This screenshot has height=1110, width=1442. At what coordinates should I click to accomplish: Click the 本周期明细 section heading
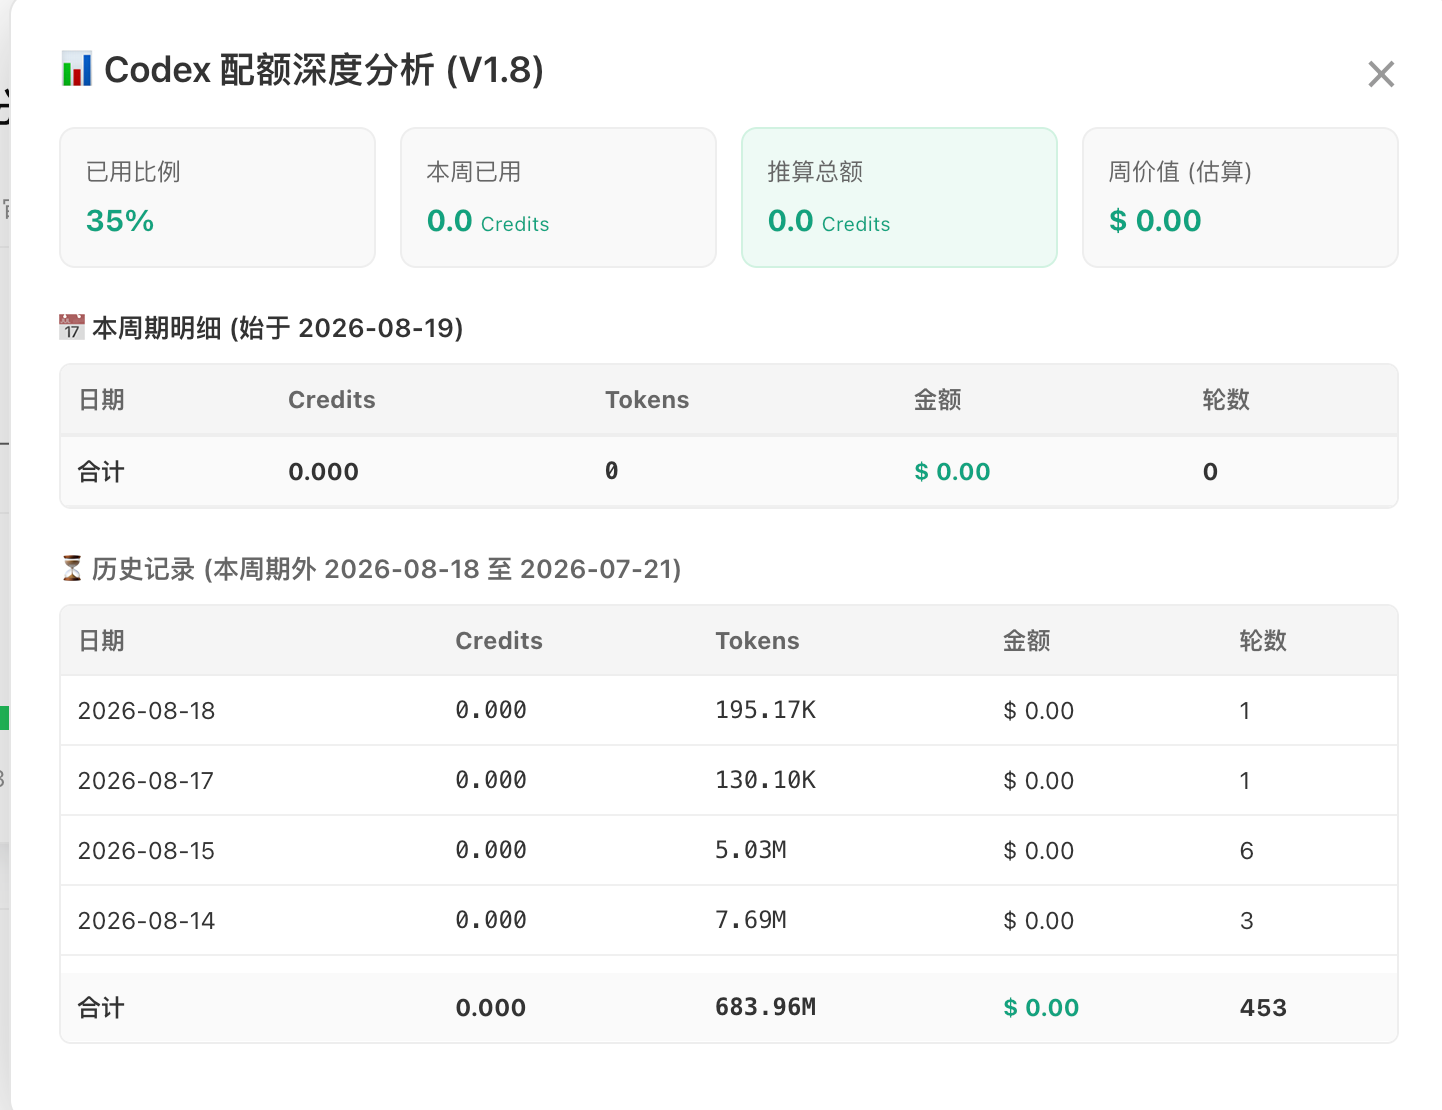pos(278,328)
